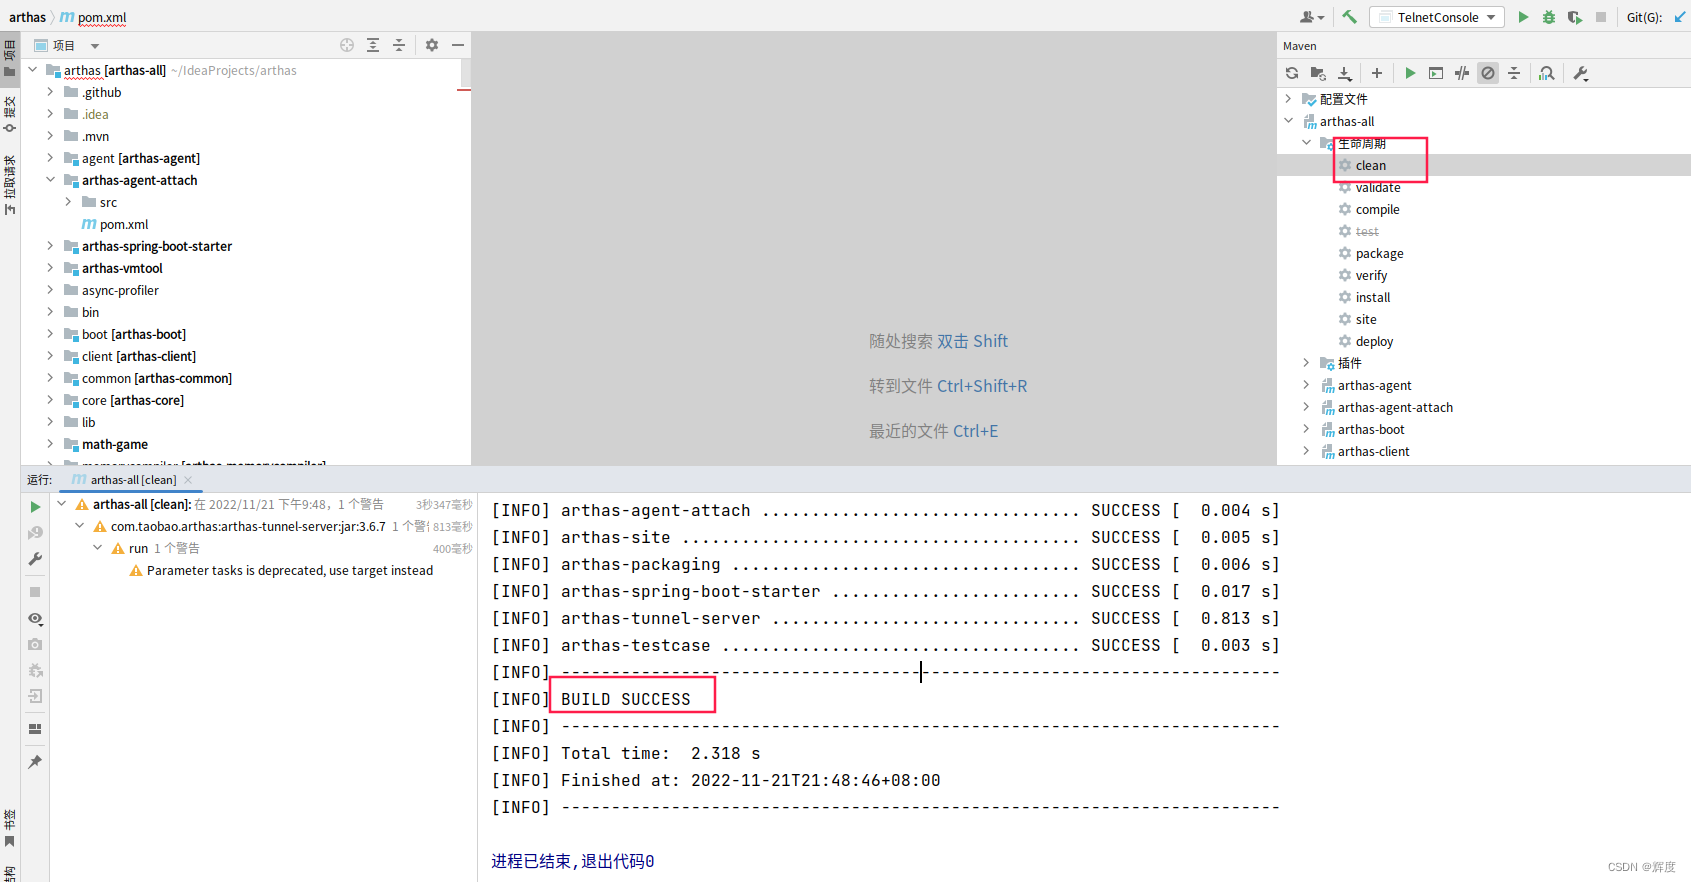Collapse the run warning node in Run tree
Screen dimensions: 1691x882
98,548
